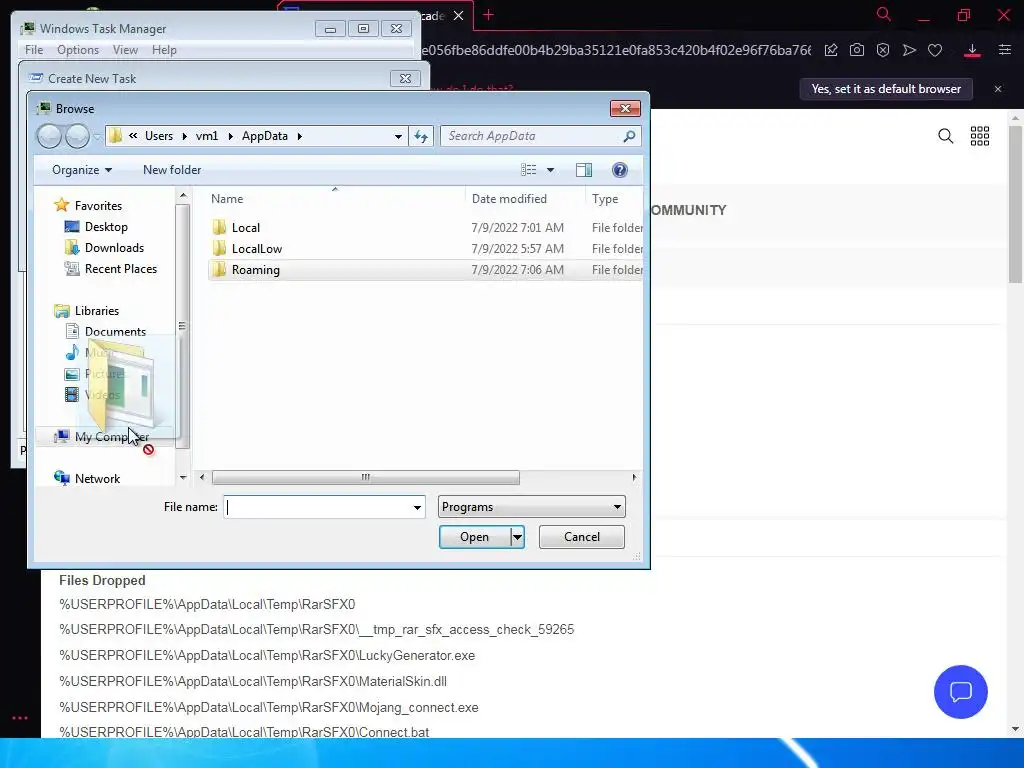
Task: Open the browser easy setup menu icon
Action: tap(1005, 50)
